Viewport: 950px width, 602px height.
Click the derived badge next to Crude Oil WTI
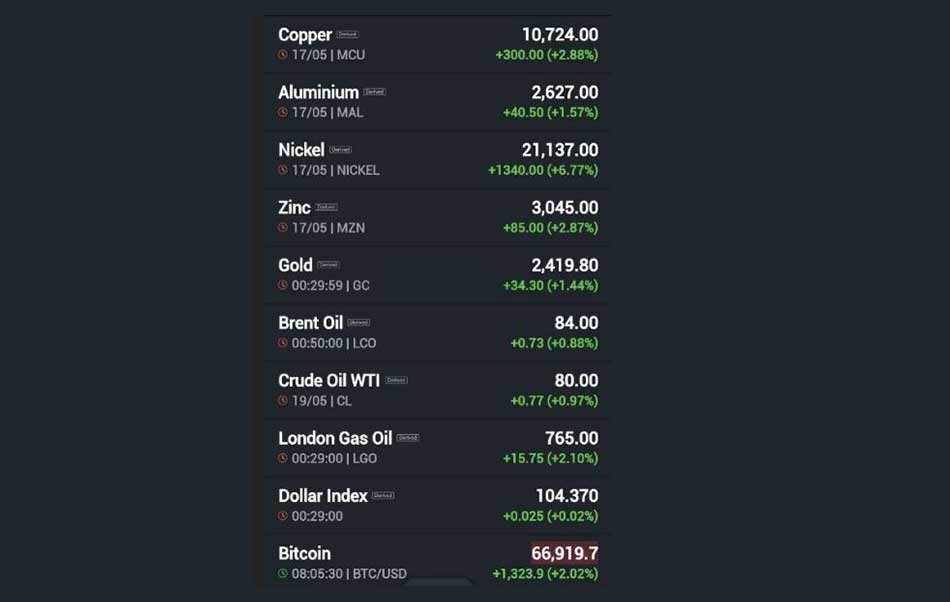396,380
